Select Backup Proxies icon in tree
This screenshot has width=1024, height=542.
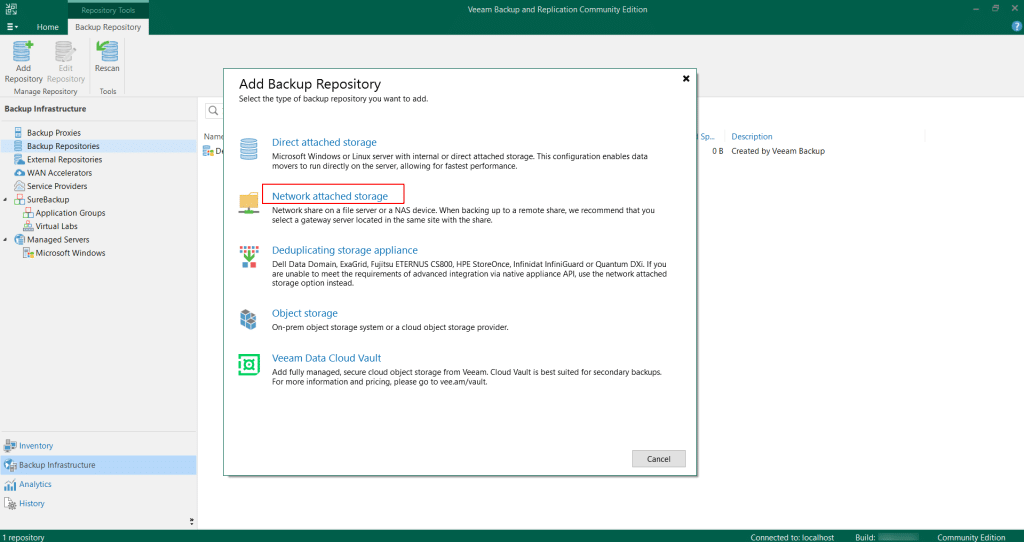point(19,133)
